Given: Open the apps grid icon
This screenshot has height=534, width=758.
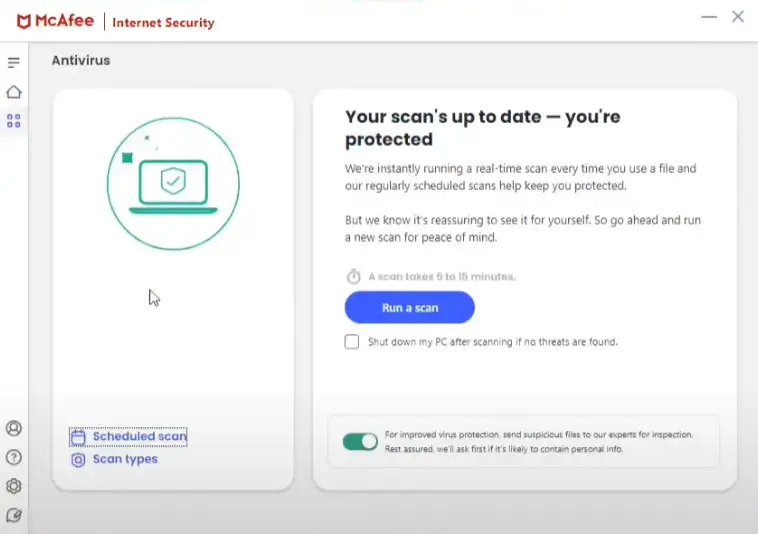Looking at the screenshot, I should [x=14, y=121].
